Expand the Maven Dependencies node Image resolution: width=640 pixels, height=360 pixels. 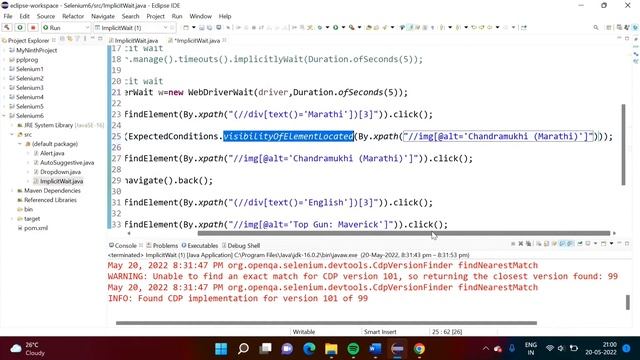12,191
